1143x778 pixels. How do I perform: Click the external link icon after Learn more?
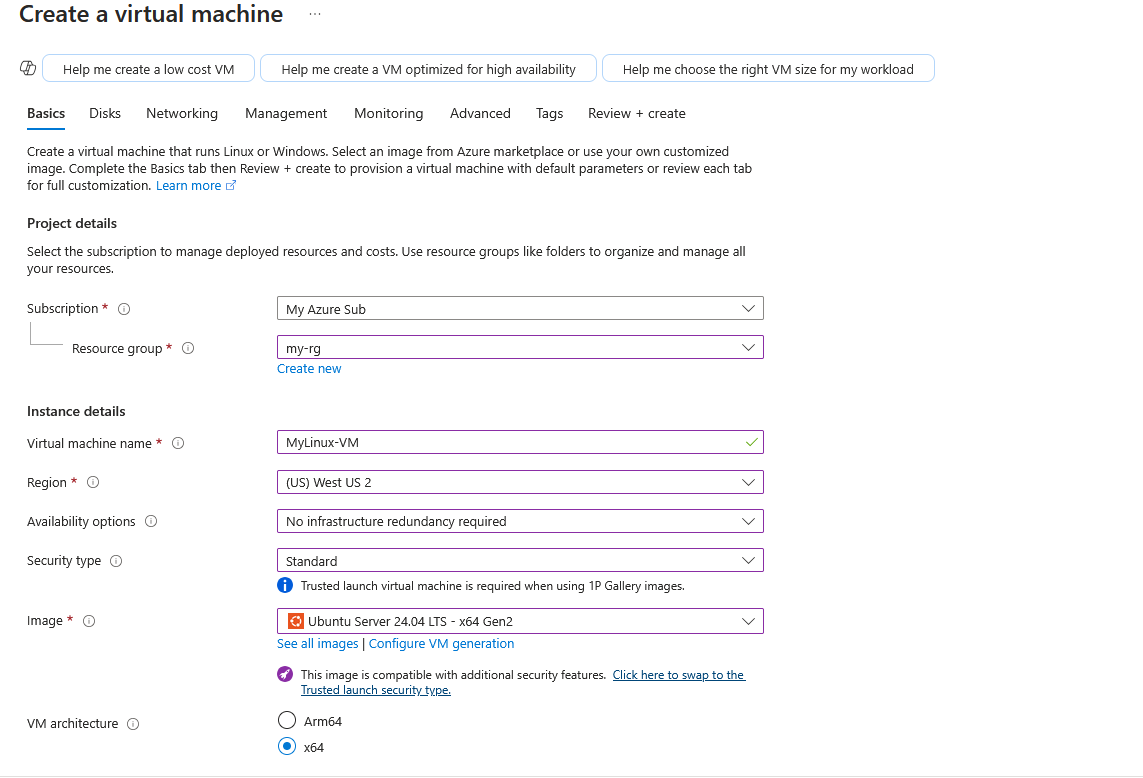click(x=231, y=185)
